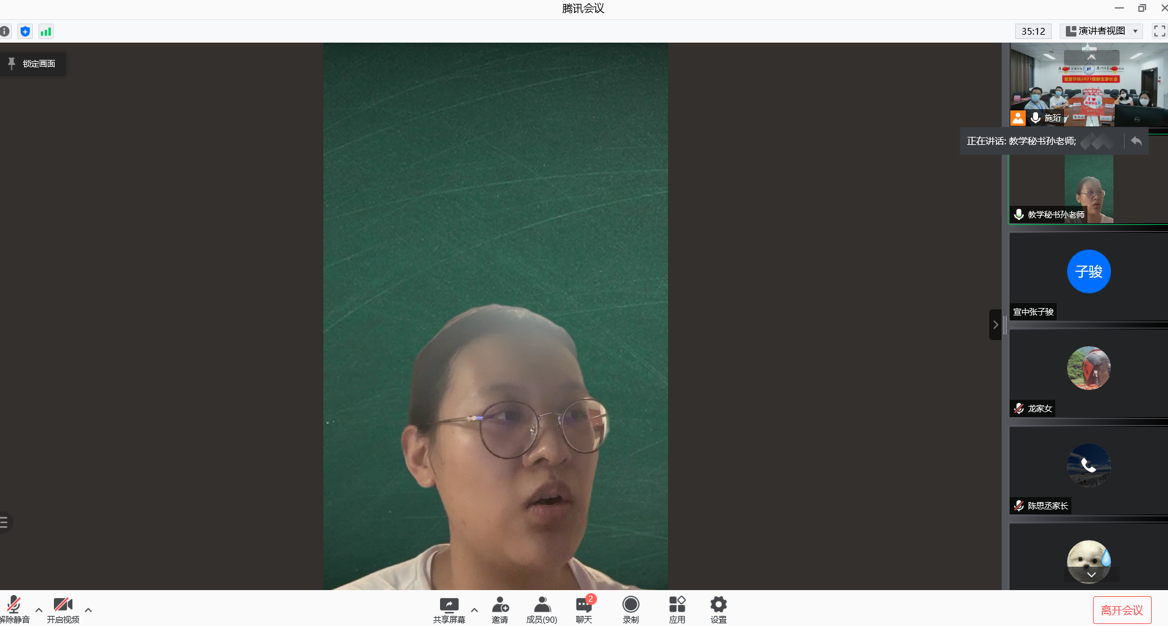Expand audio options arrow beside microphone

click(39, 610)
